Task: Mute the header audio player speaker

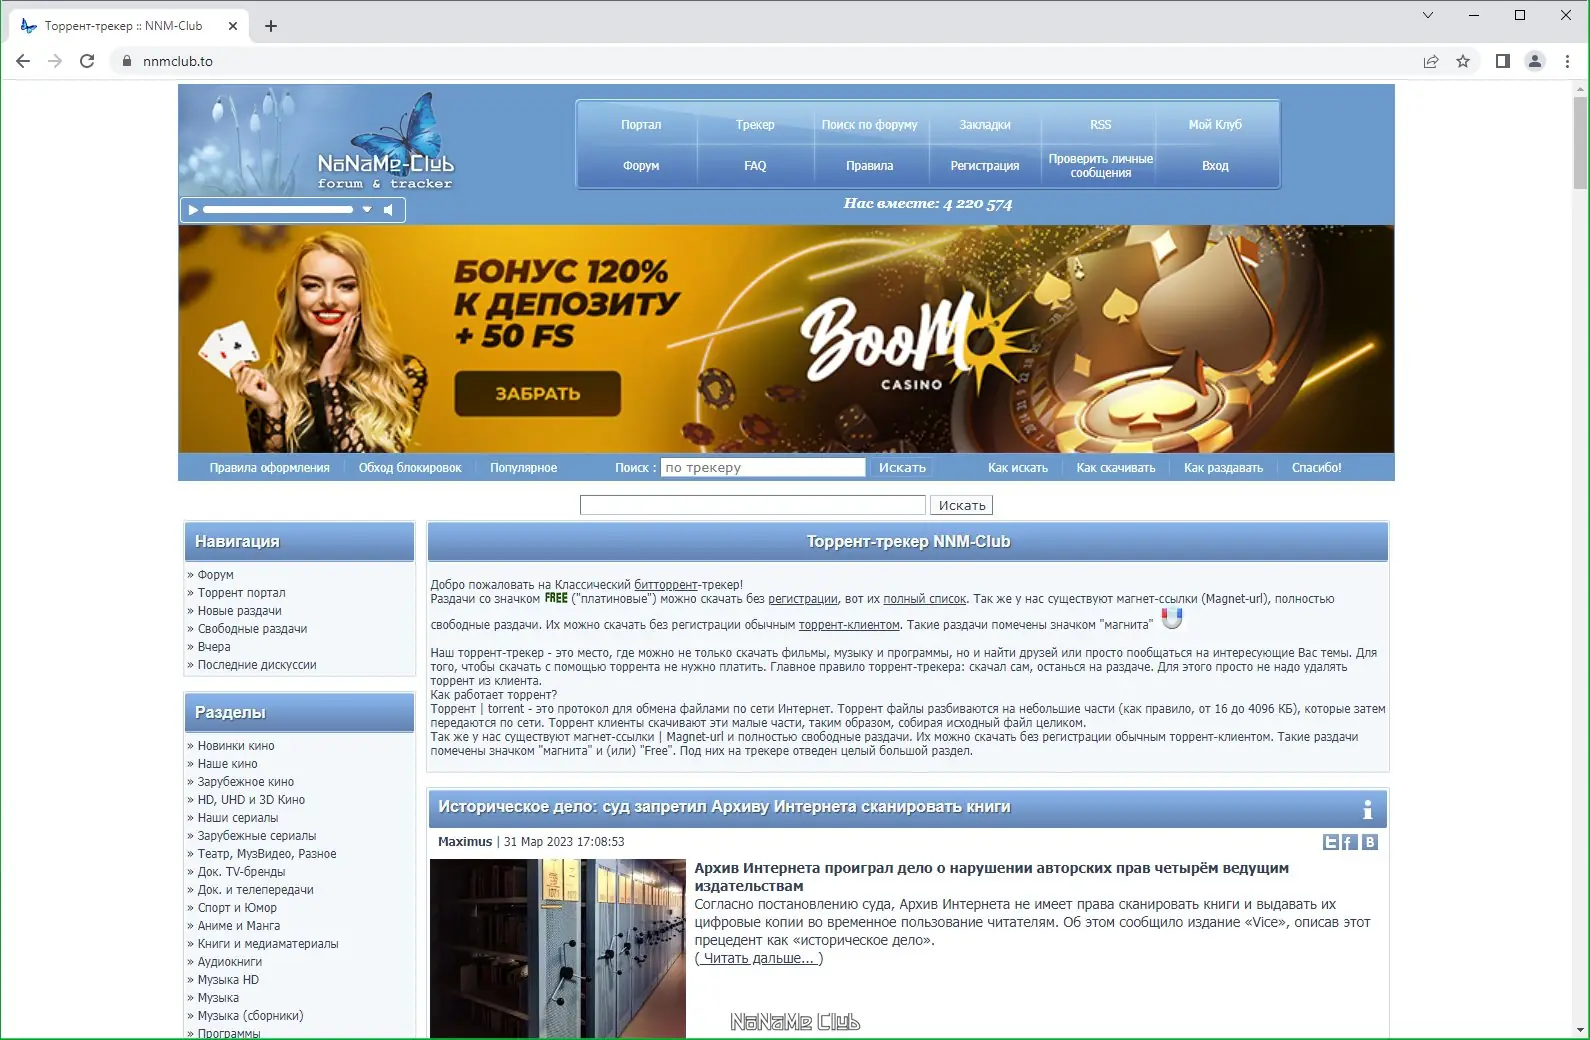Action: [388, 210]
